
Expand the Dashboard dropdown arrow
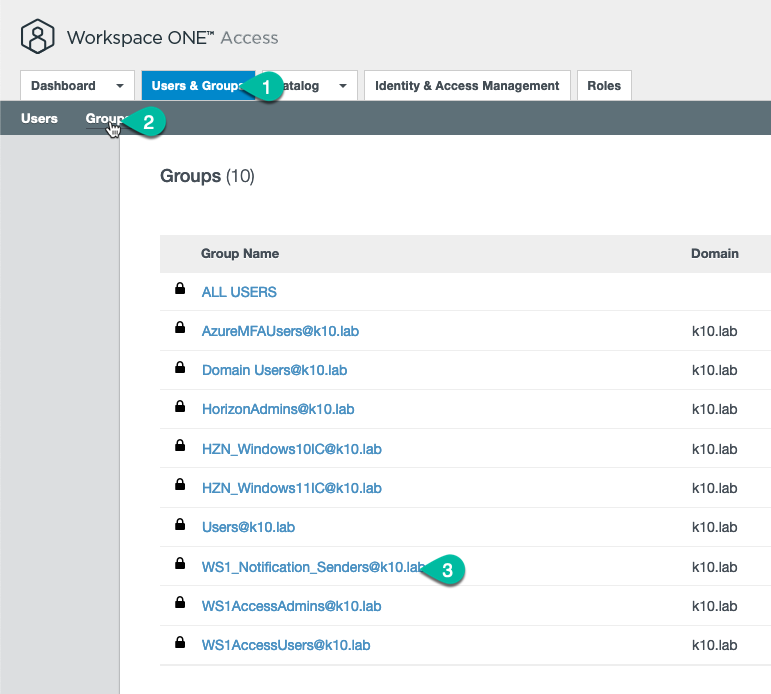click(x=119, y=86)
